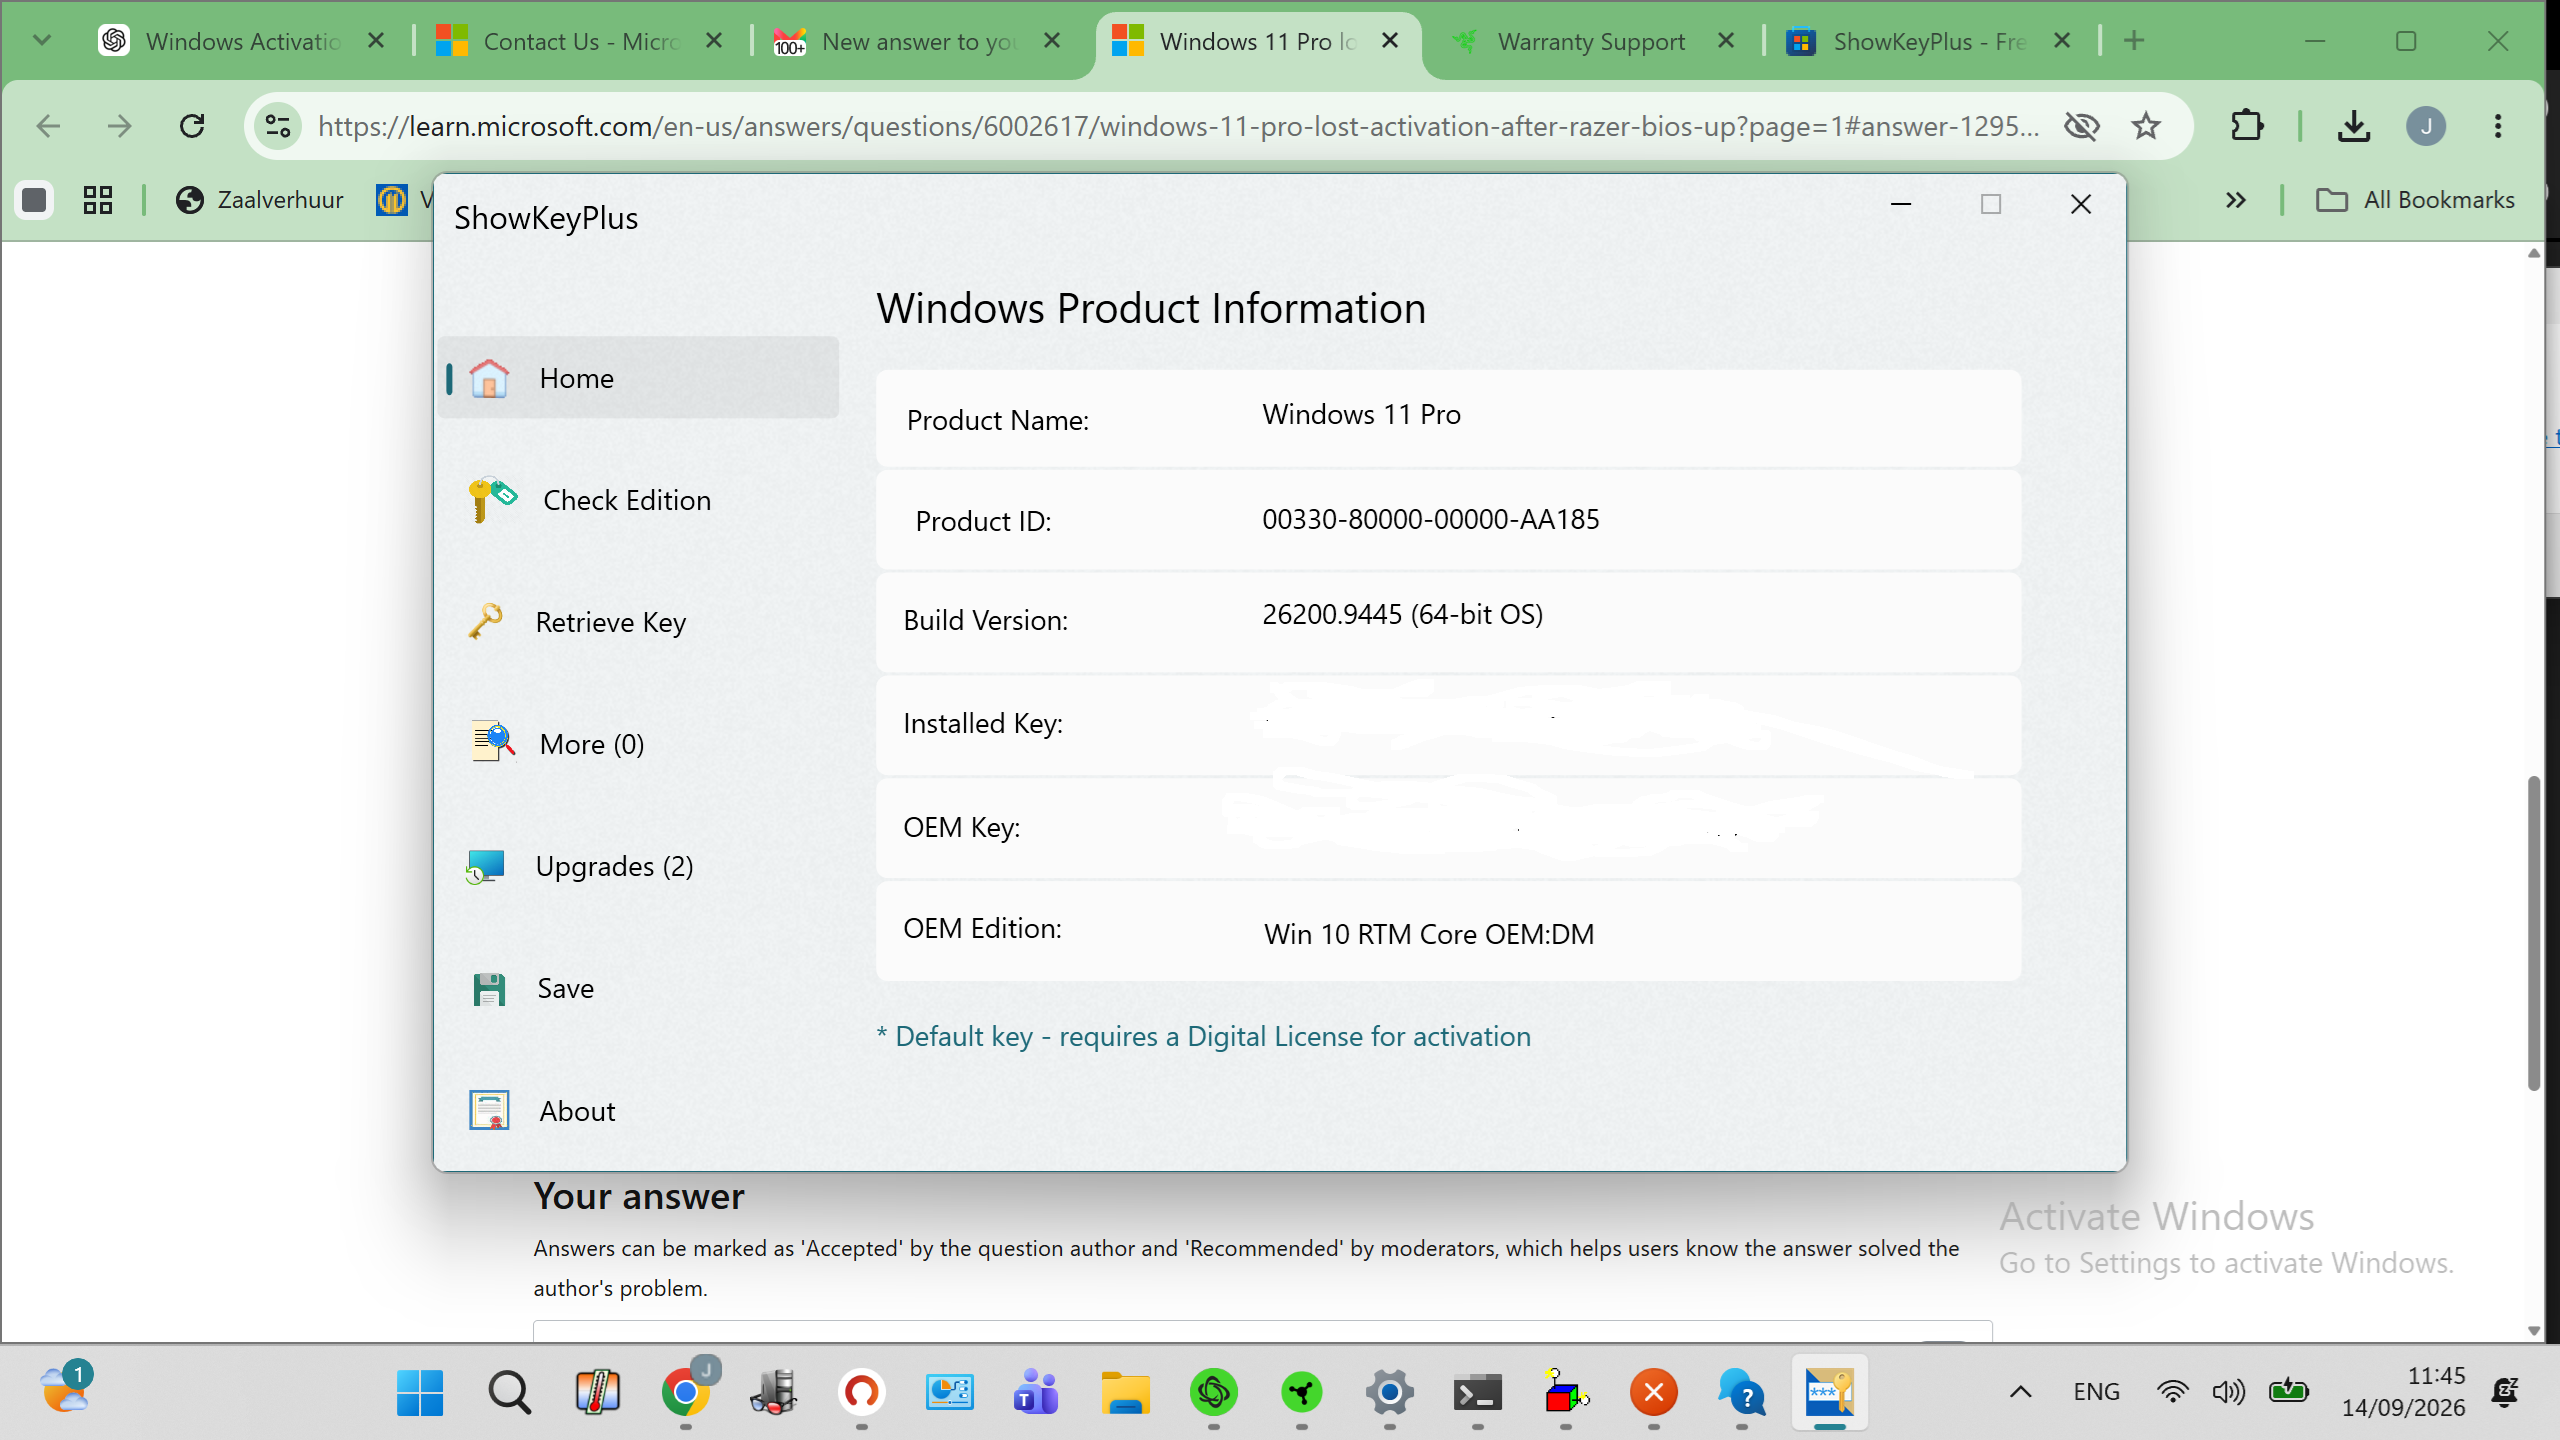Open Microsoft Teams from the taskbar

tap(1036, 1392)
